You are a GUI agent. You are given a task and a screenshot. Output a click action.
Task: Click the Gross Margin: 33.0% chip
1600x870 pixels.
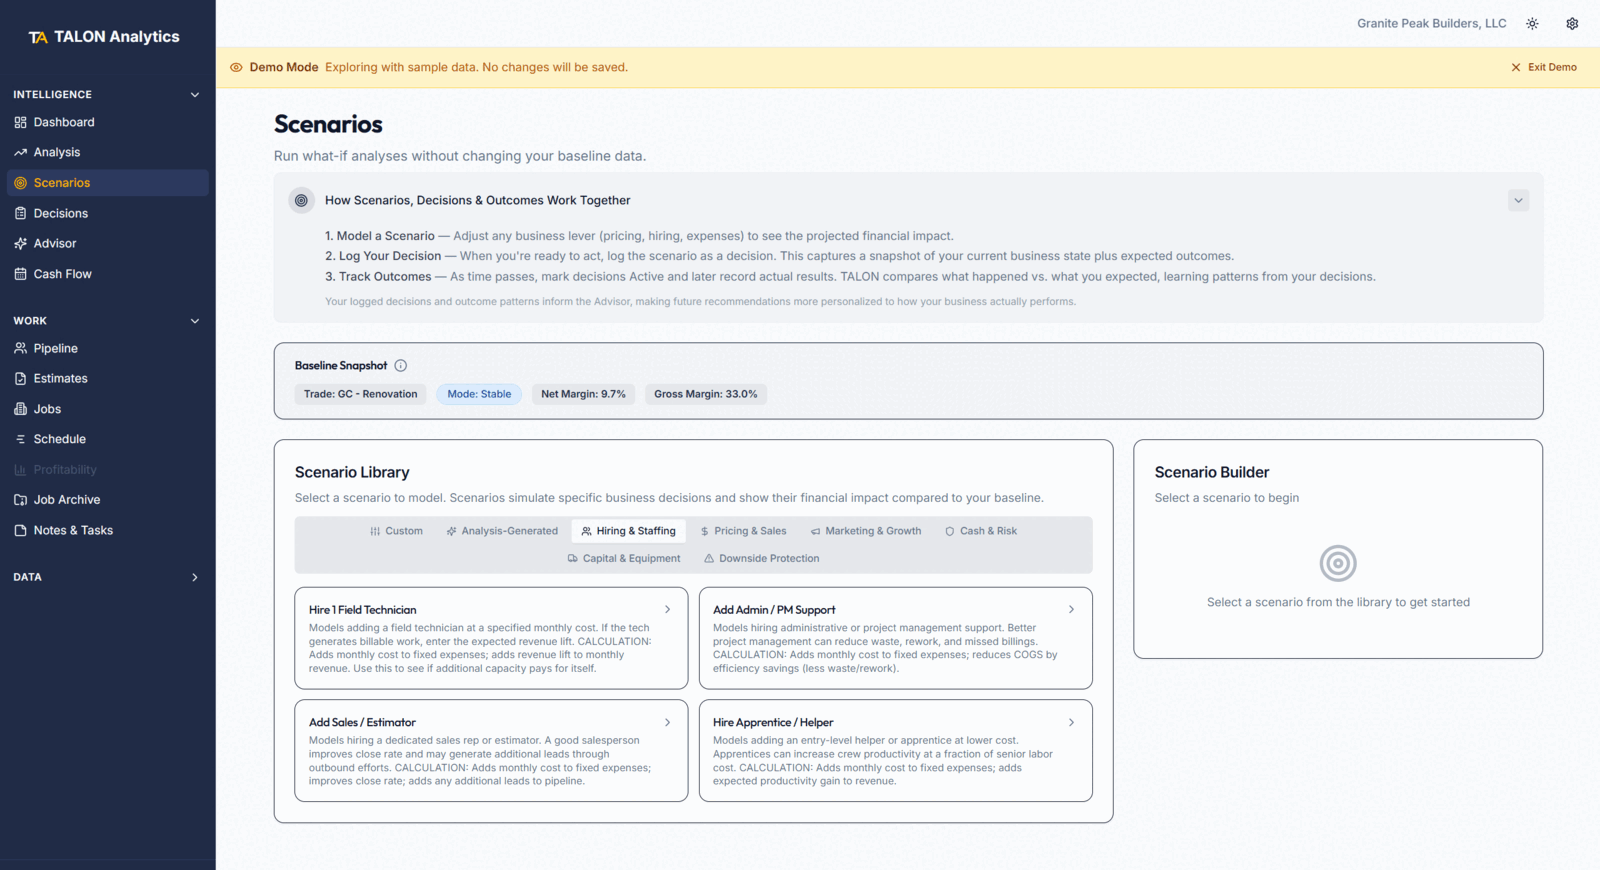tap(706, 394)
